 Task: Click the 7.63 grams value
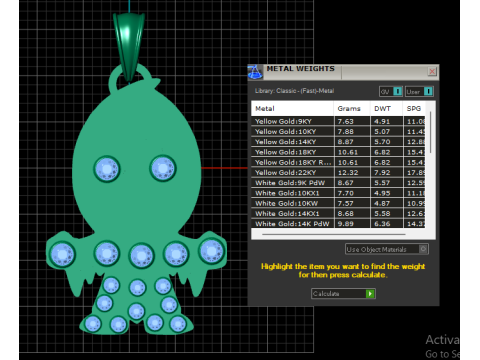click(345, 121)
